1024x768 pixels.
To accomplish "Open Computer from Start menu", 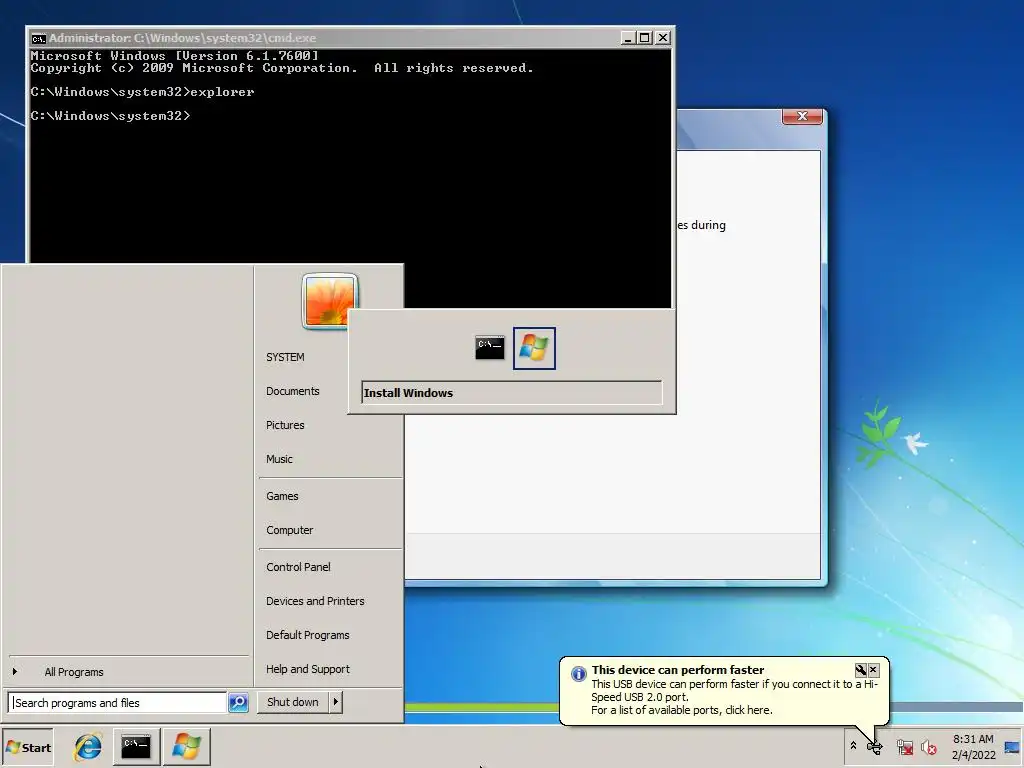I will [290, 530].
